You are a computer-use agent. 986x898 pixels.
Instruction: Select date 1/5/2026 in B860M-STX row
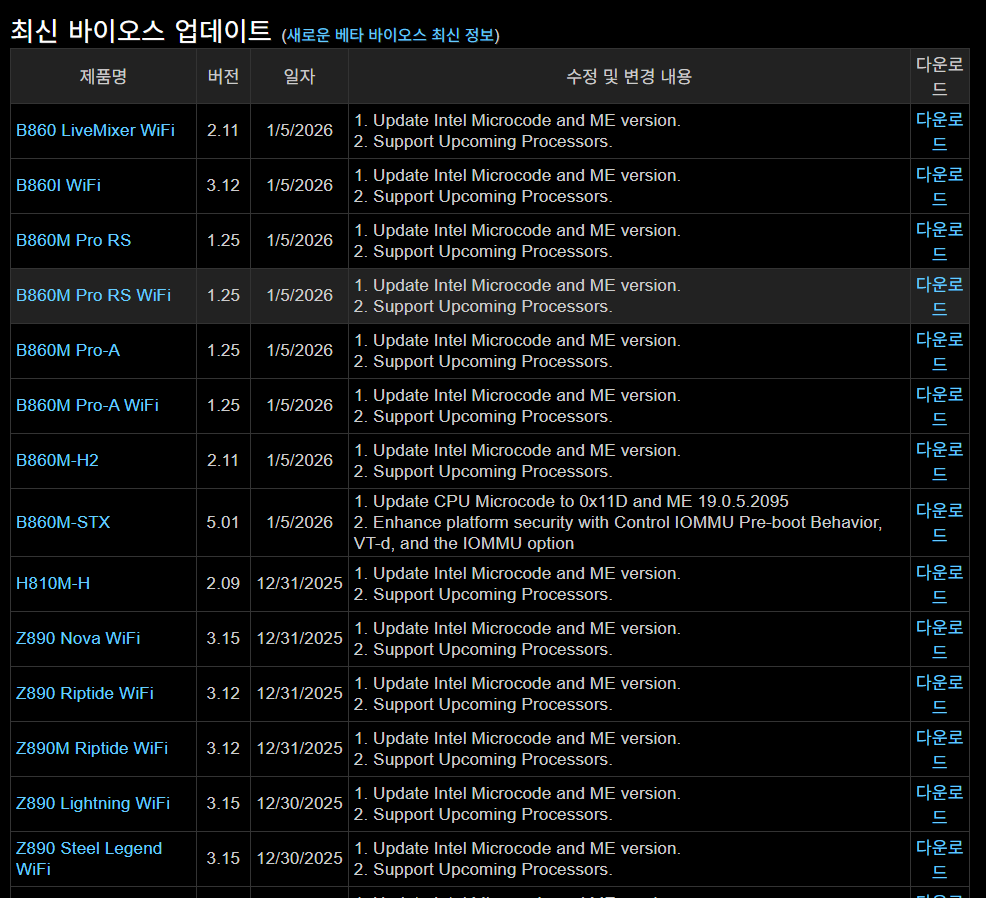tap(299, 523)
